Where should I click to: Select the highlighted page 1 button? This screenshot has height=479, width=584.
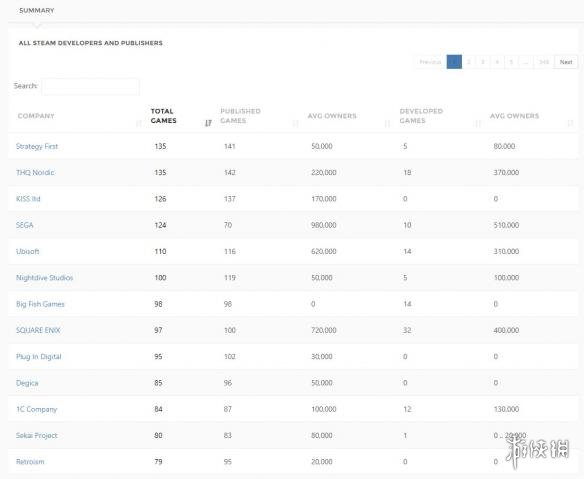tap(454, 62)
